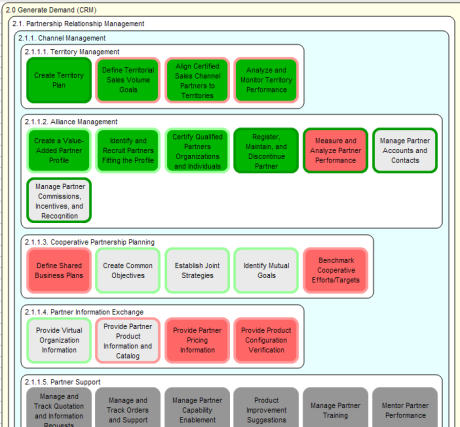Select 2.1.1.3. Cooperative Partnership Planning label
Image resolution: width=460 pixels, height=427 pixels.
click(90, 242)
